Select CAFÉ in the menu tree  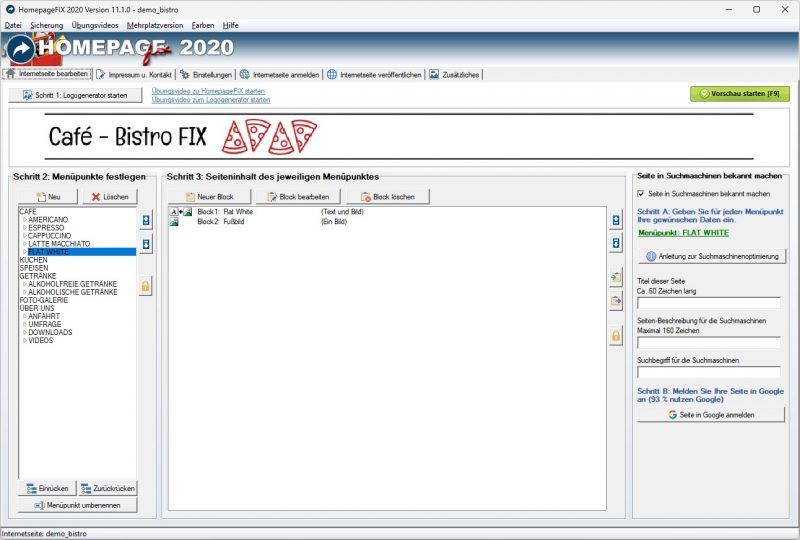click(28, 211)
